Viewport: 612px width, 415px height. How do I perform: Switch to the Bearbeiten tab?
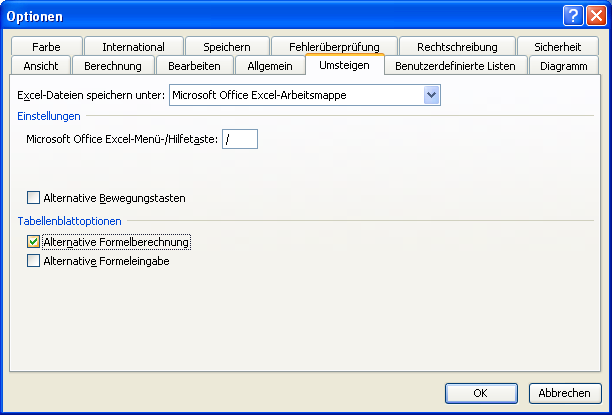click(195, 66)
